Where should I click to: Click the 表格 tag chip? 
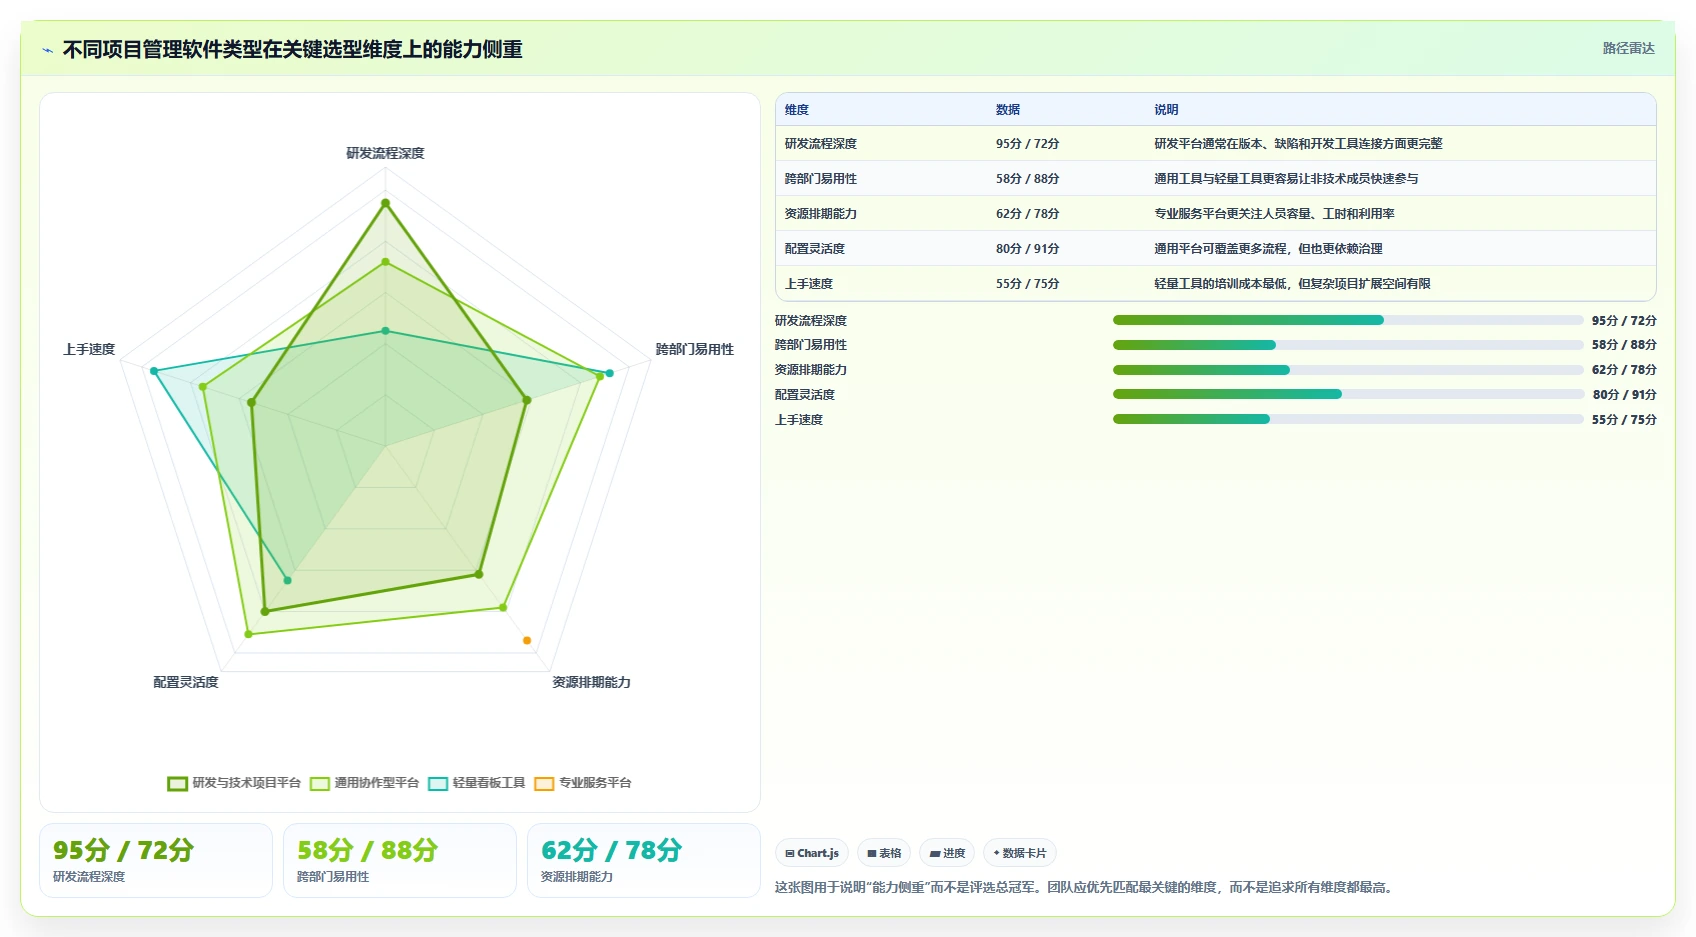pyautogui.click(x=884, y=853)
